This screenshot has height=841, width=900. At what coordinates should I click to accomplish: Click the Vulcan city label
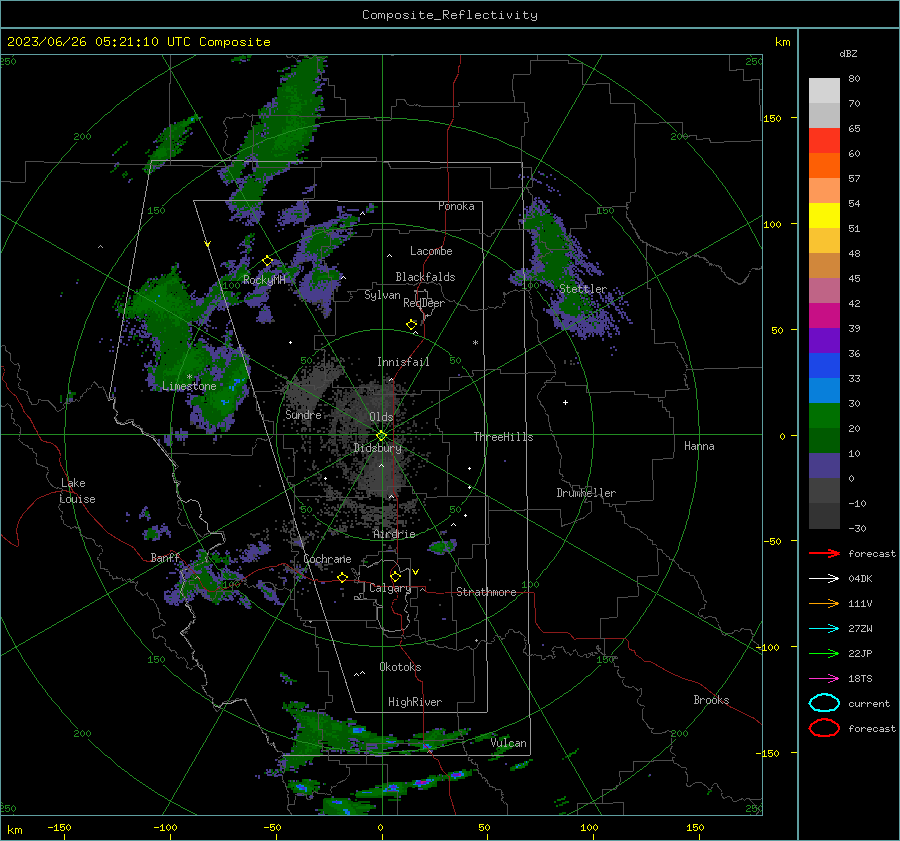tap(509, 743)
